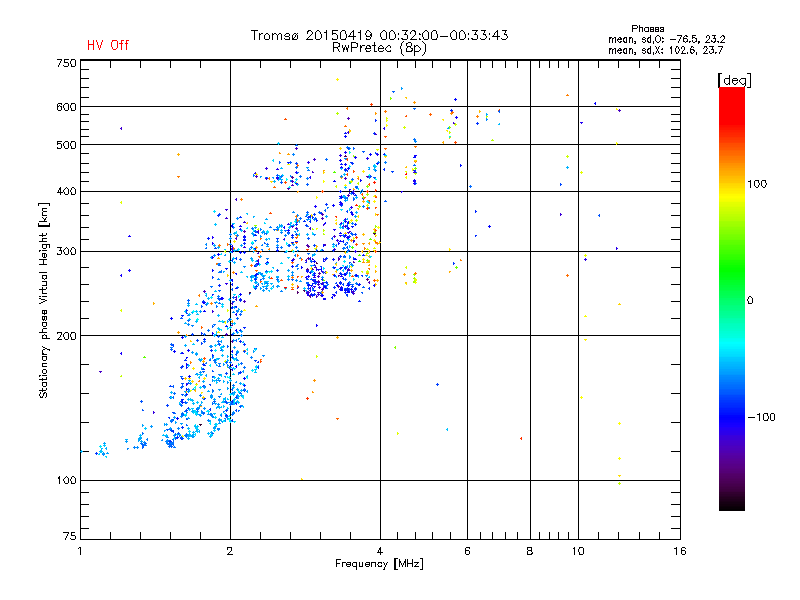Select 'mean, sd,X: 102.6, 23.7' text
The width and height of the screenshot is (800, 600).
(x=665, y=50)
